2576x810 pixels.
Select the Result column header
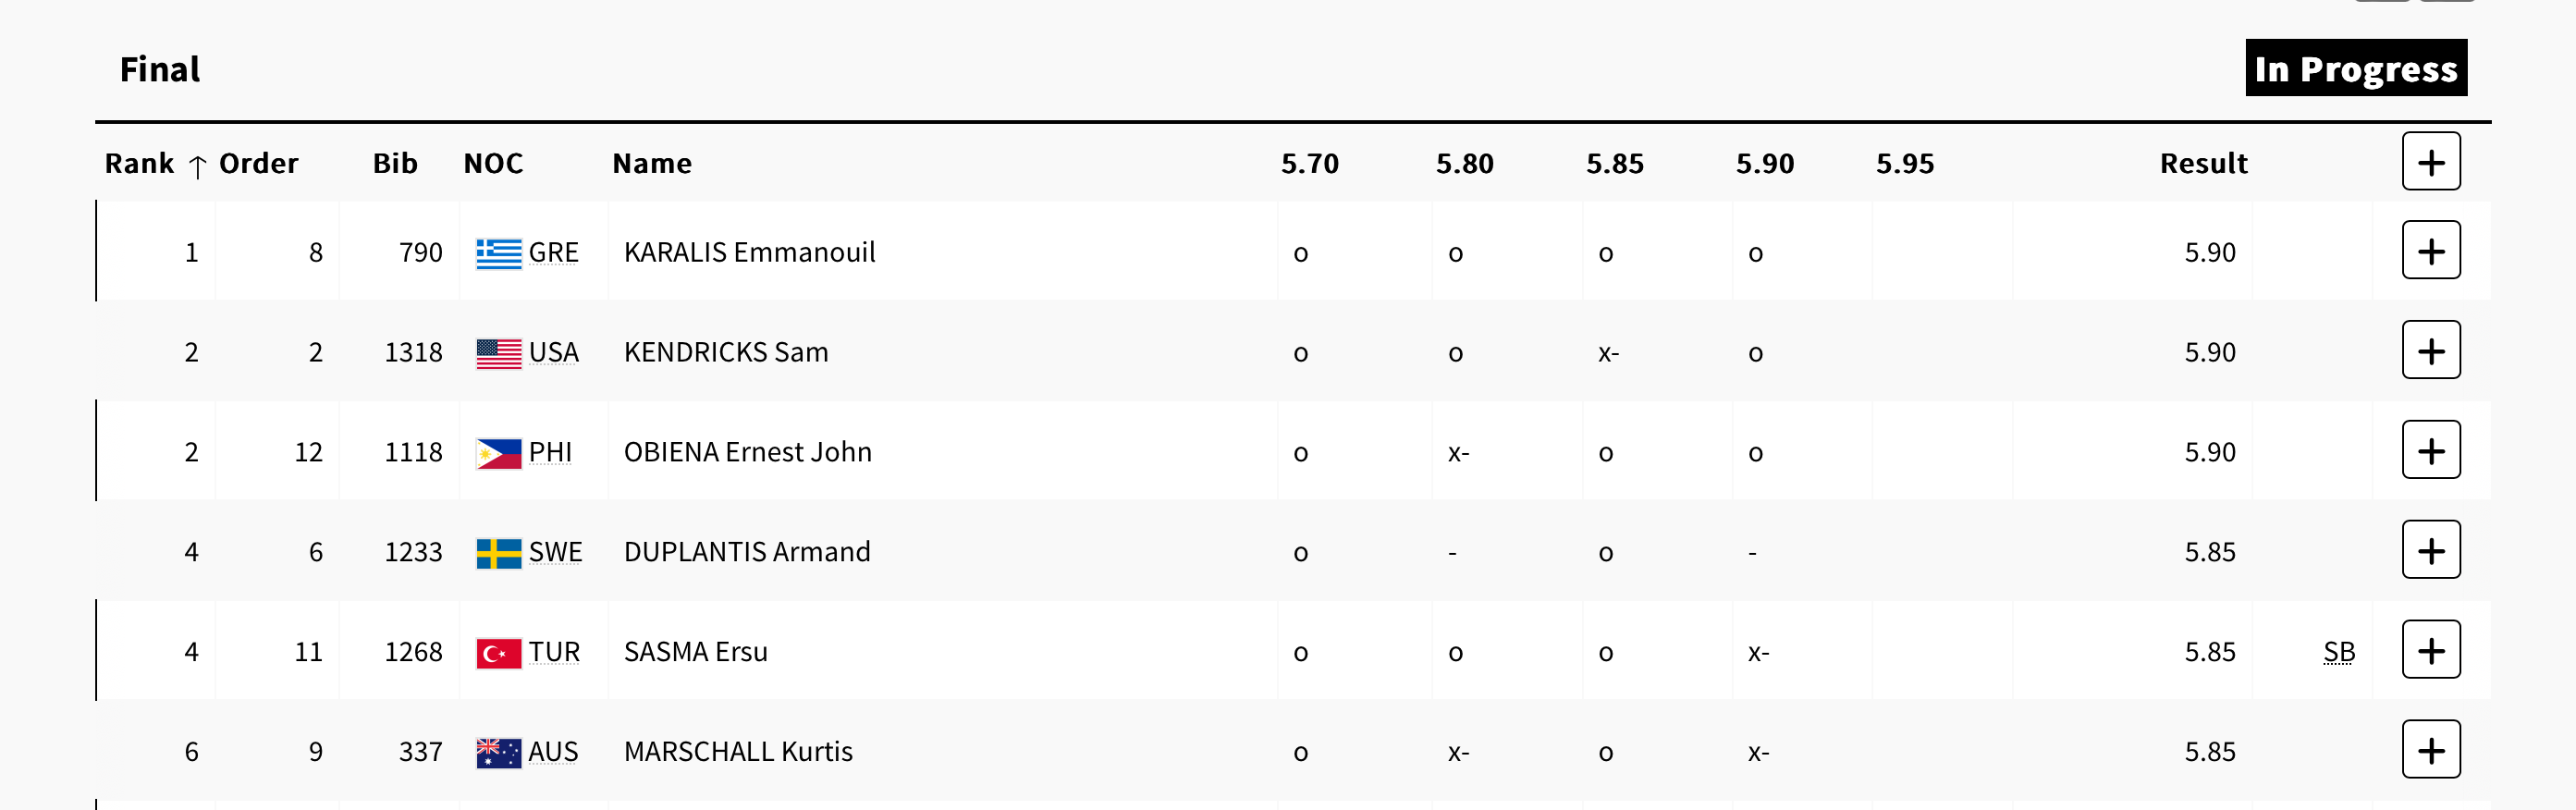coord(2203,163)
